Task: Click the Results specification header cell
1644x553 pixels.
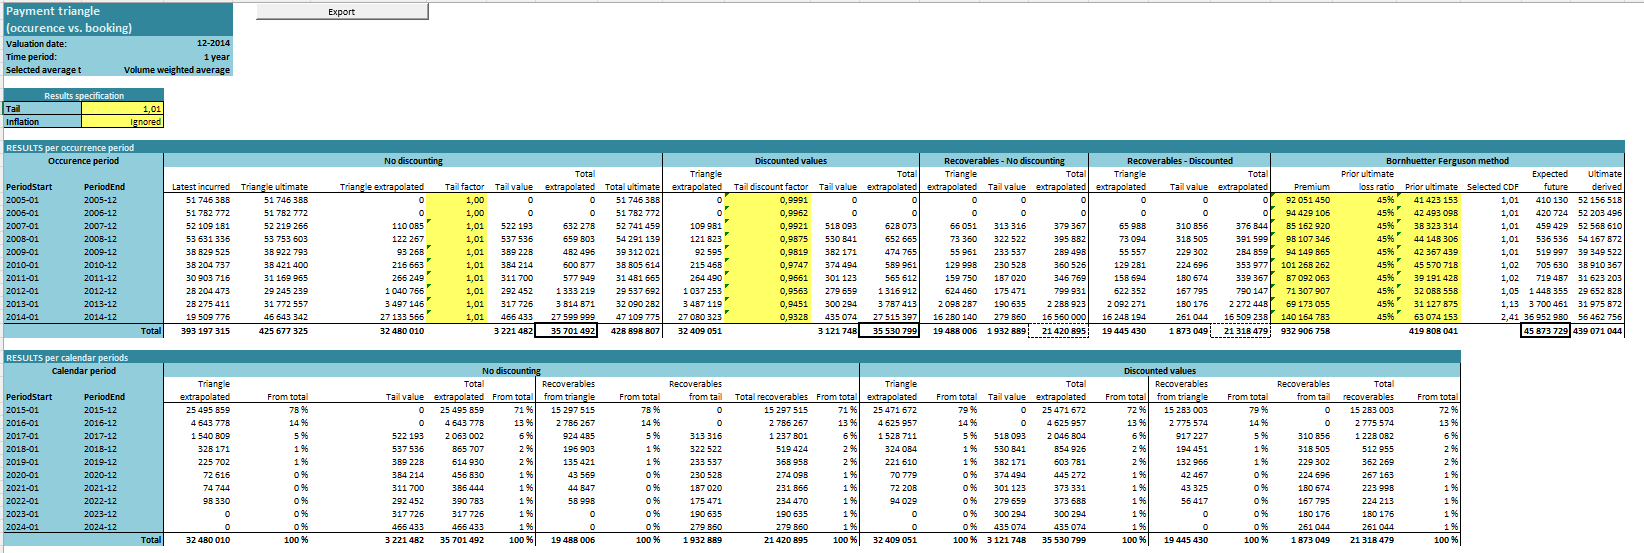Action: pos(84,96)
